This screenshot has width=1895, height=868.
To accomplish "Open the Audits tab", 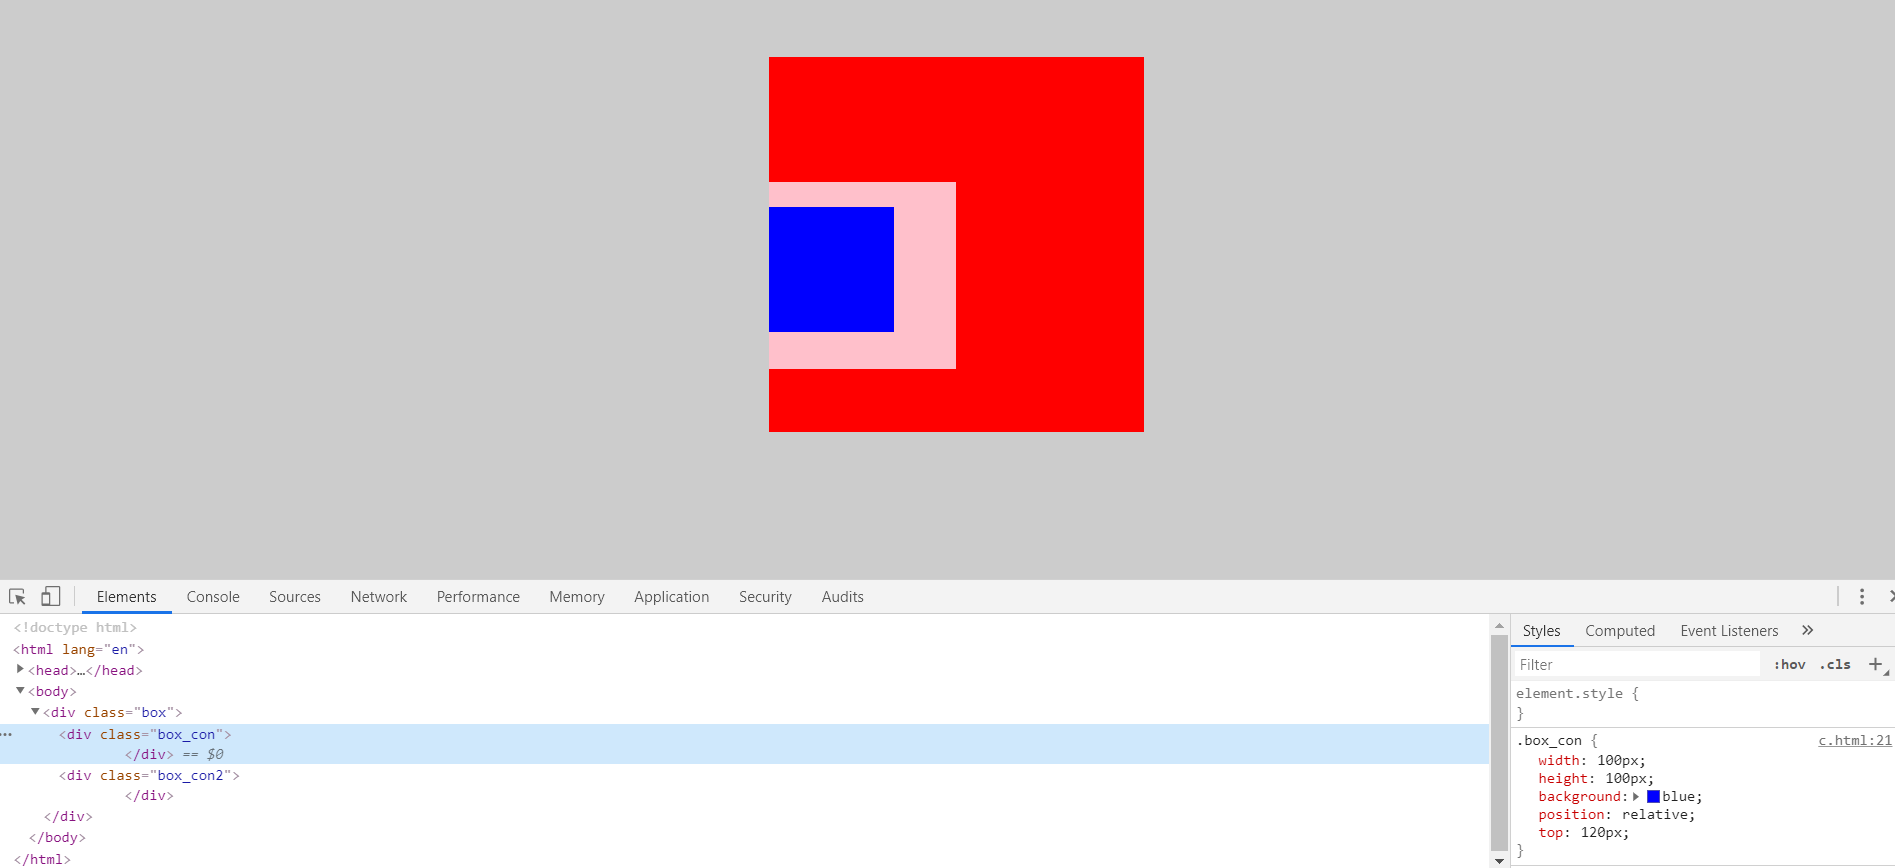I will pyautogui.click(x=842, y=597).
